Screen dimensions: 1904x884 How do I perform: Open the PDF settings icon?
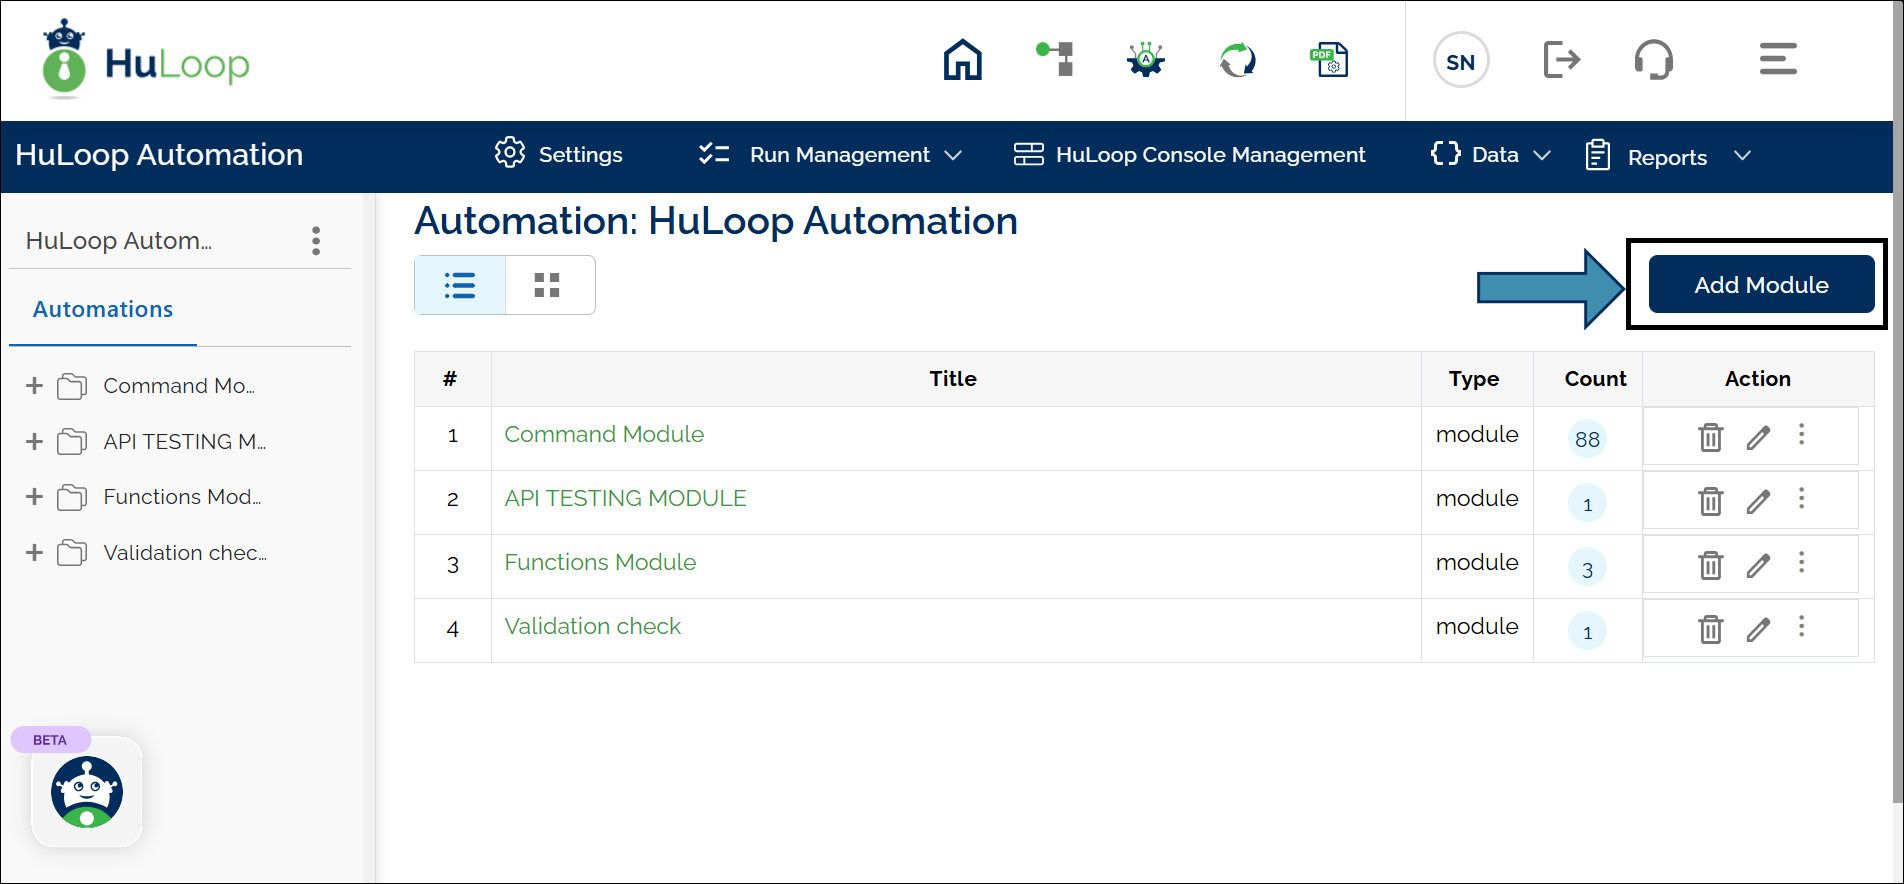(x=1329, y=60)
